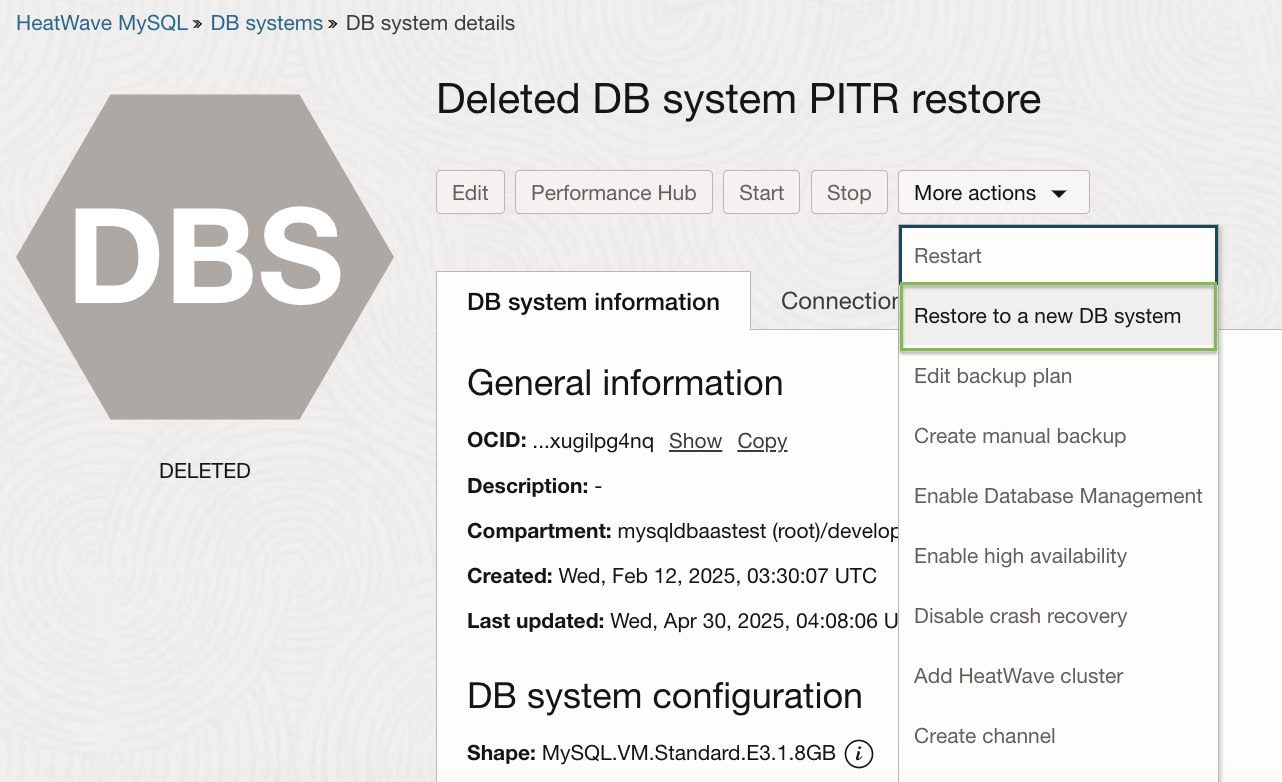Go back to HeatWave MySQL home

coord(101,22)
